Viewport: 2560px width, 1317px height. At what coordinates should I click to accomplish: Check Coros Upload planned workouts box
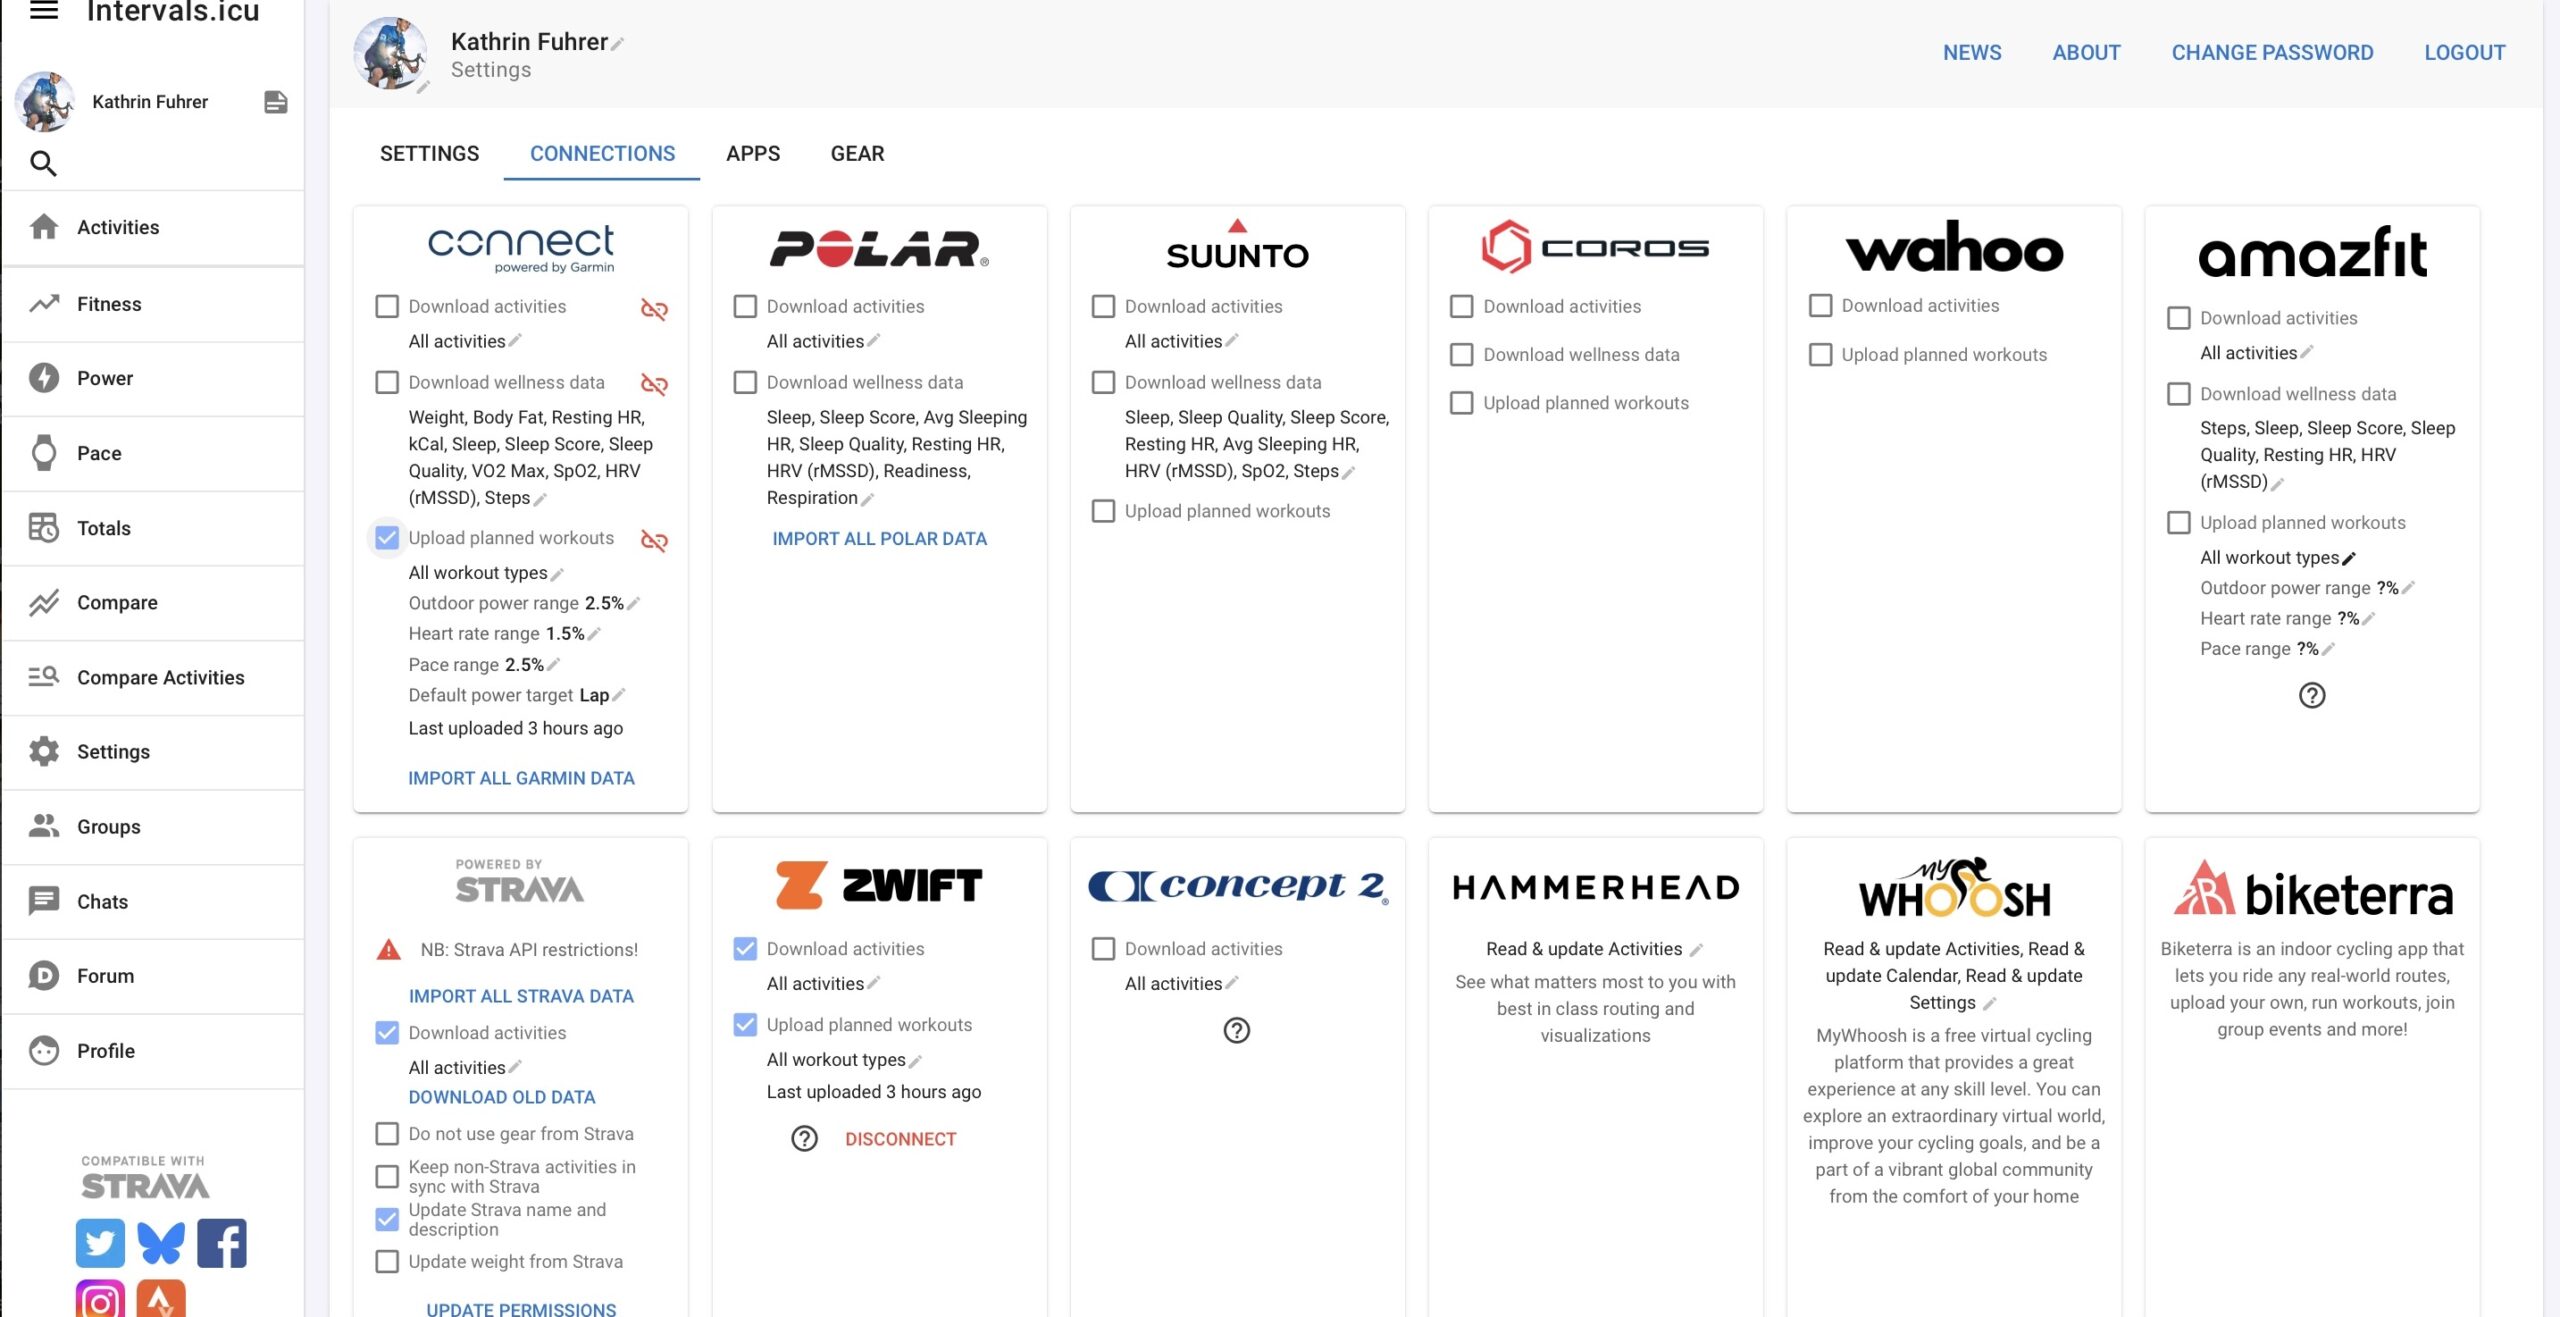(1461, 403)
